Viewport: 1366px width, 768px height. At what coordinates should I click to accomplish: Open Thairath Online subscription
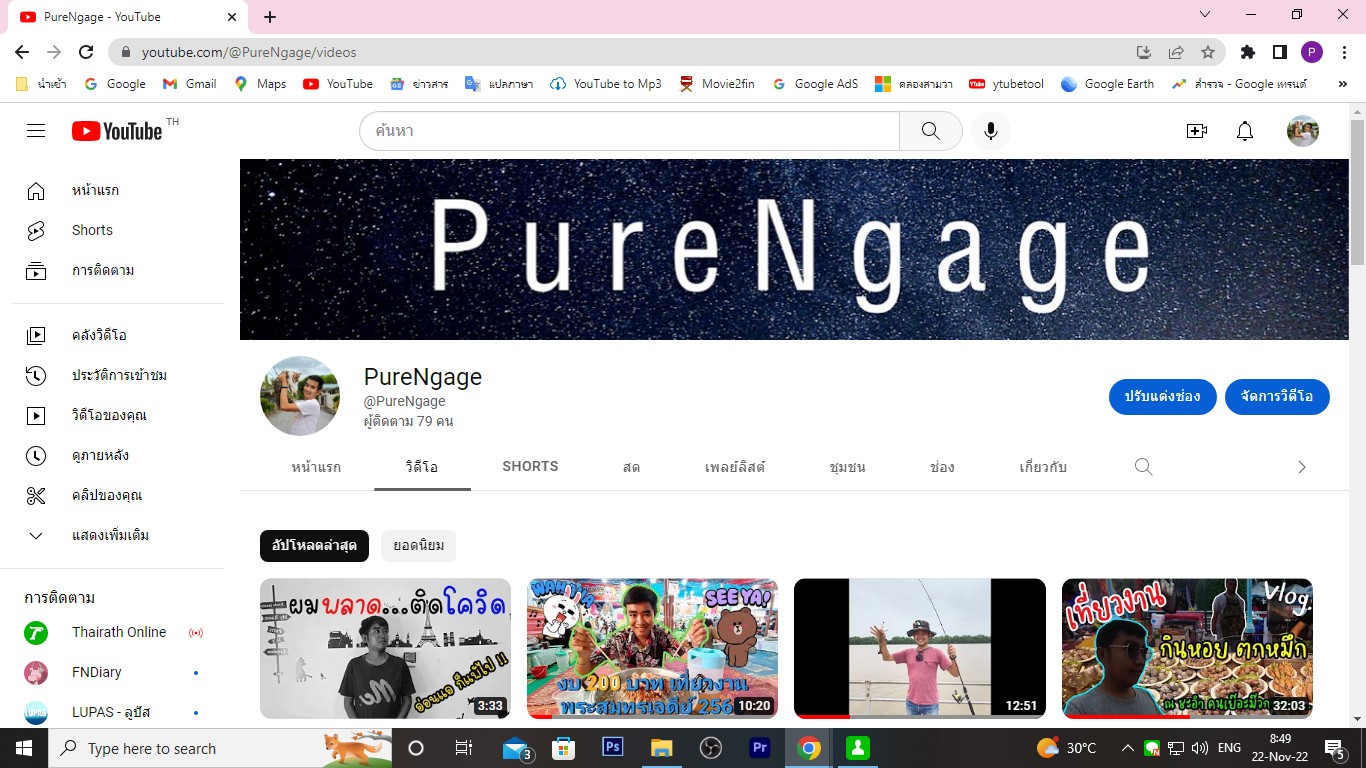pyautogui.click(x=118, y=632)
